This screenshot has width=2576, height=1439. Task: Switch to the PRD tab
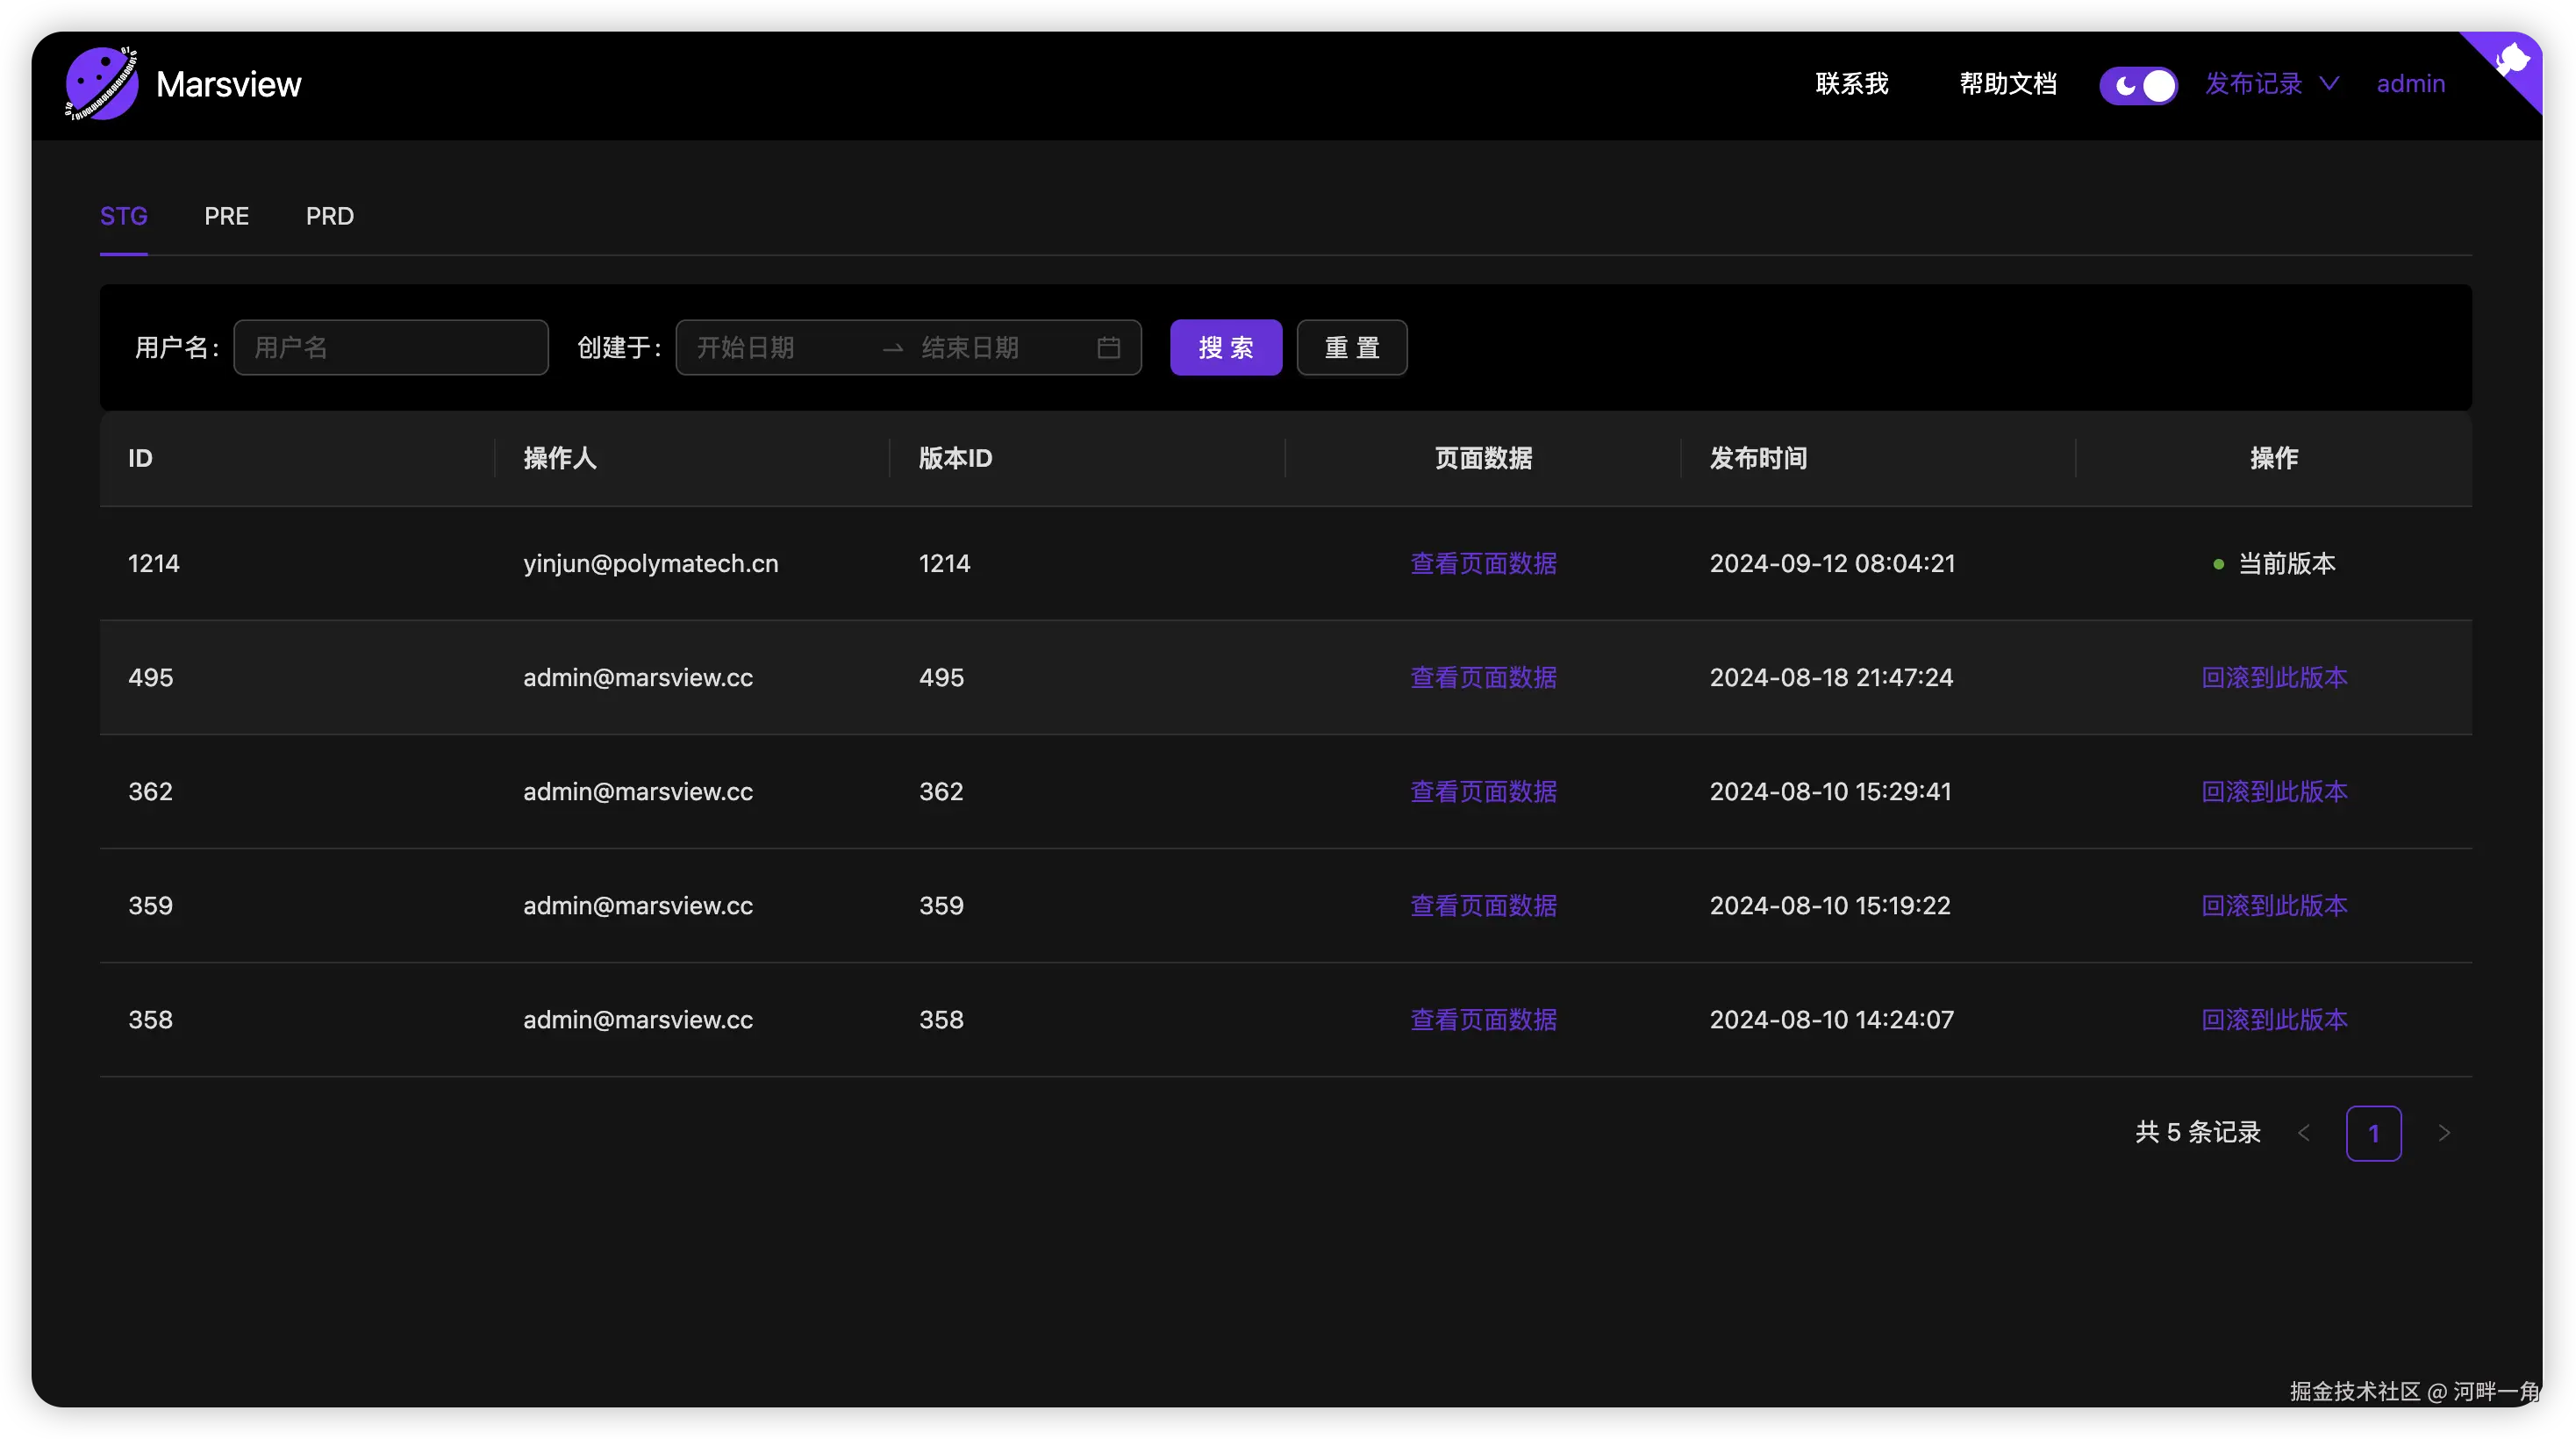pos(329,216)
